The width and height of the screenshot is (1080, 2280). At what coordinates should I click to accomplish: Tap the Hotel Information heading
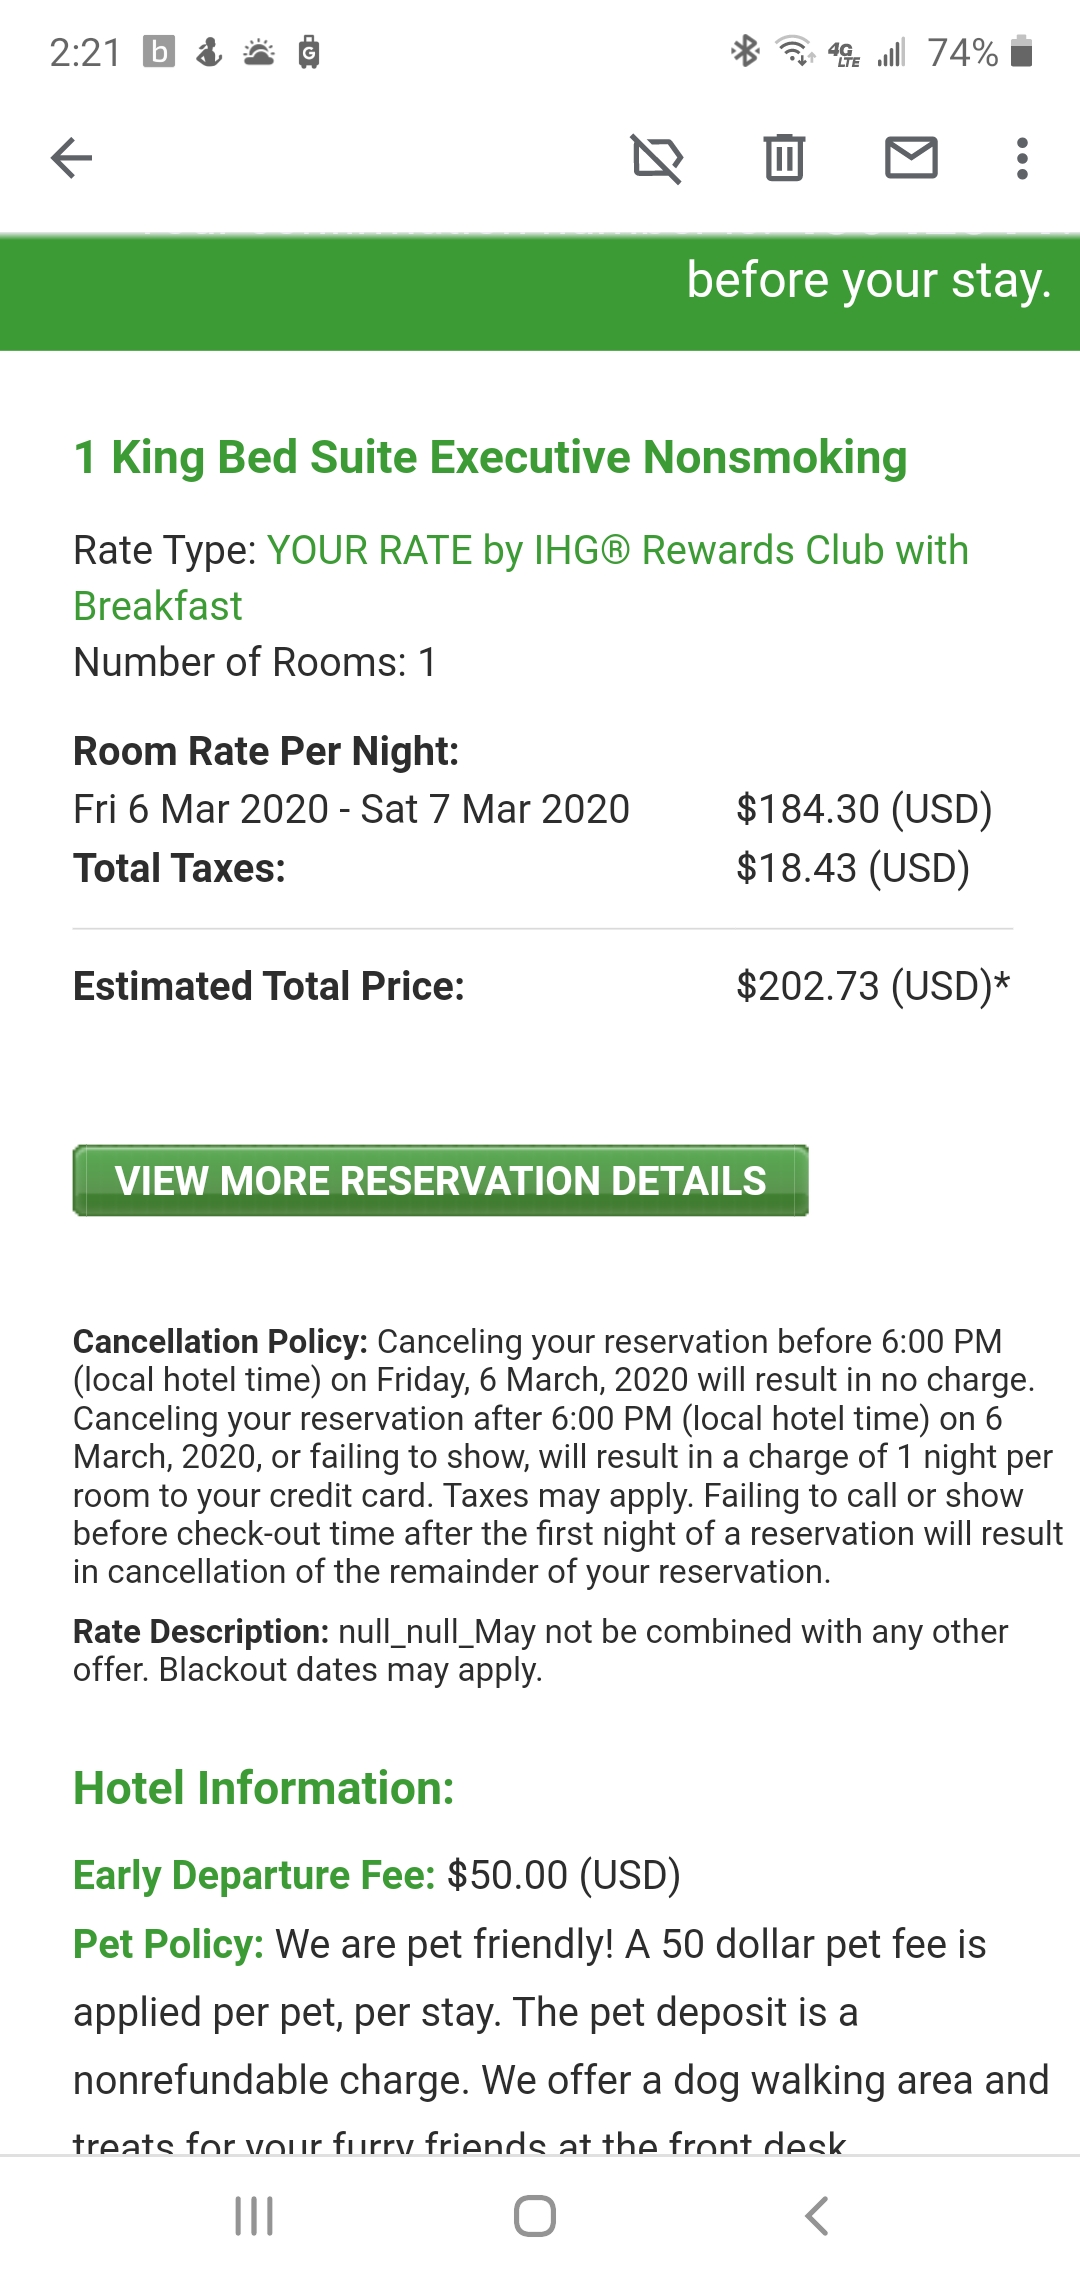coord(264,1788)
